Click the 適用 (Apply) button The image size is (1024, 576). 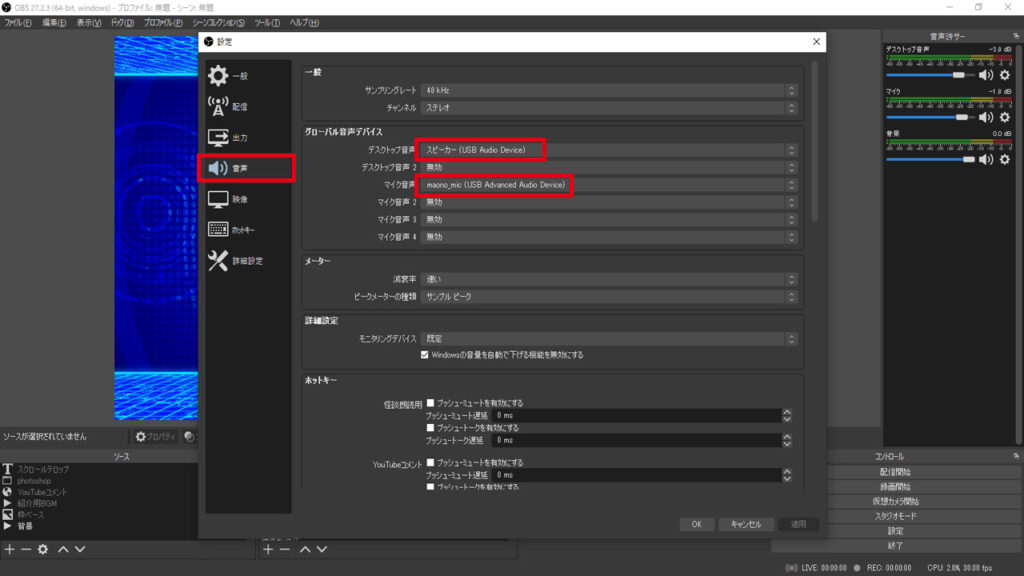797,523
